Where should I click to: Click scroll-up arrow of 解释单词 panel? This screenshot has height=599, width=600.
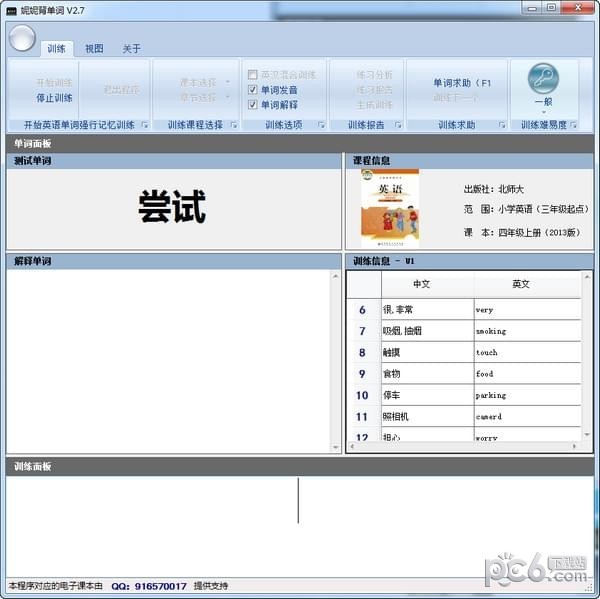336,276
